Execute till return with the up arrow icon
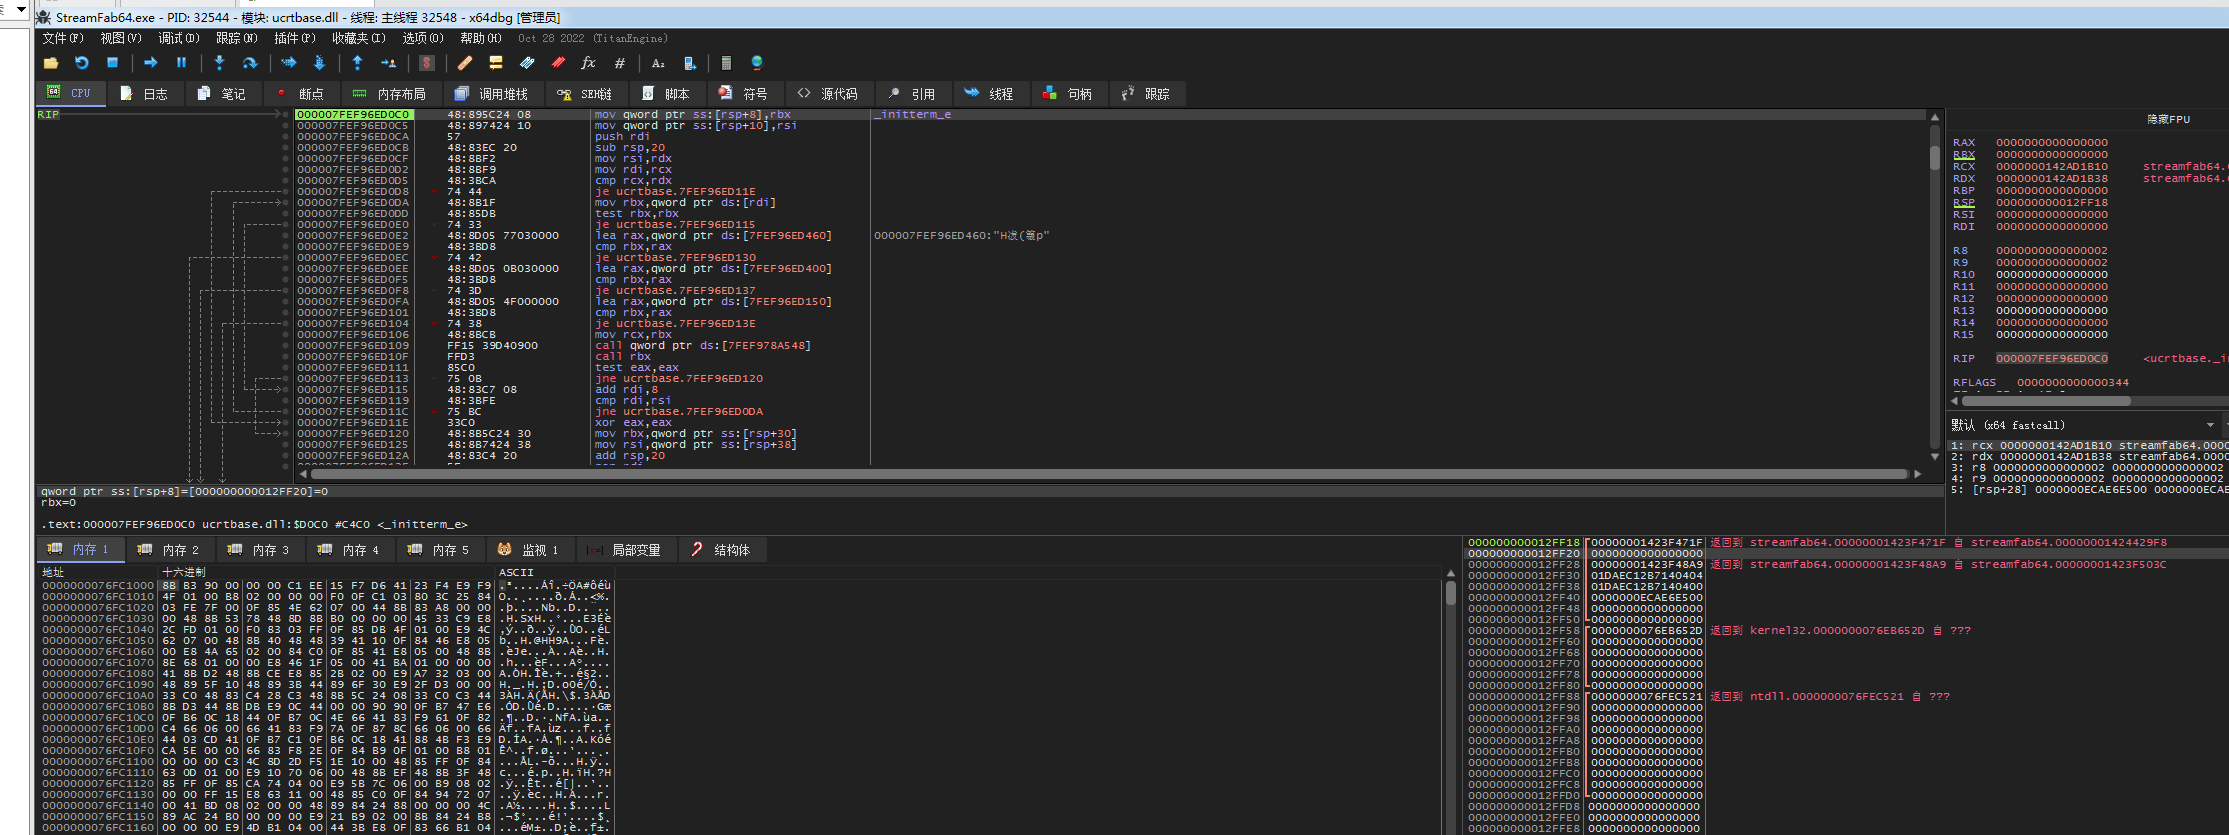2229x835 pixels. click(x=357, y=63)
